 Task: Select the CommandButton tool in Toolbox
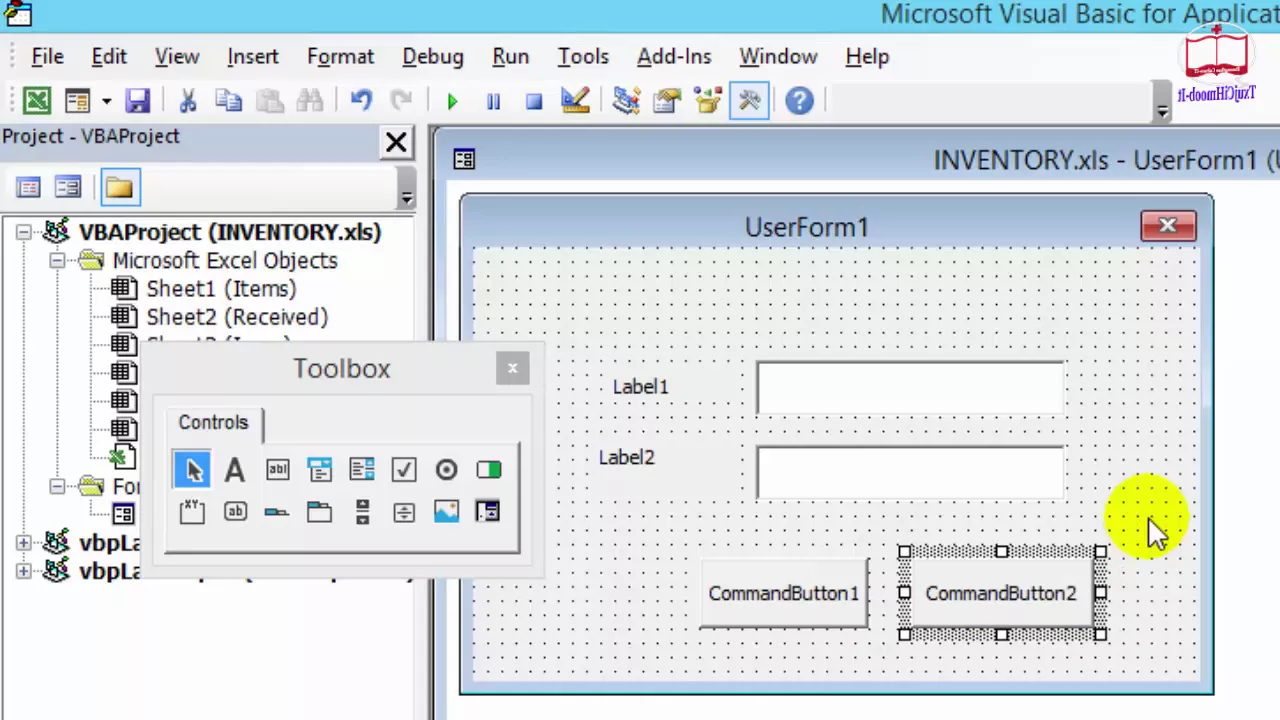235,512
